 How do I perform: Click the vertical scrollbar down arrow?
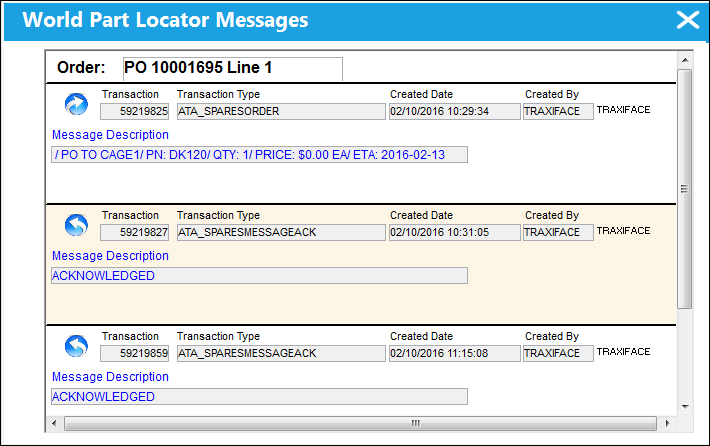[x=685, y=407]
